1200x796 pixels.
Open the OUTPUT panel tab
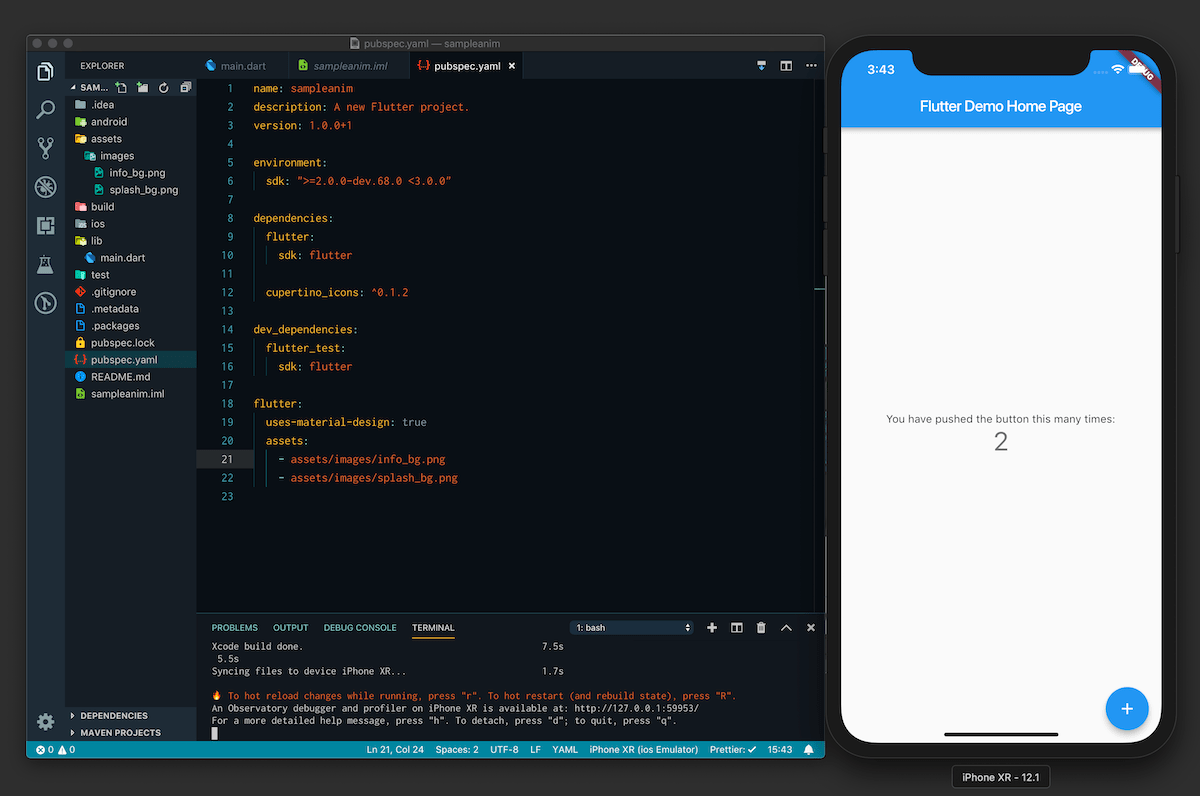click(x=291, y=628)
